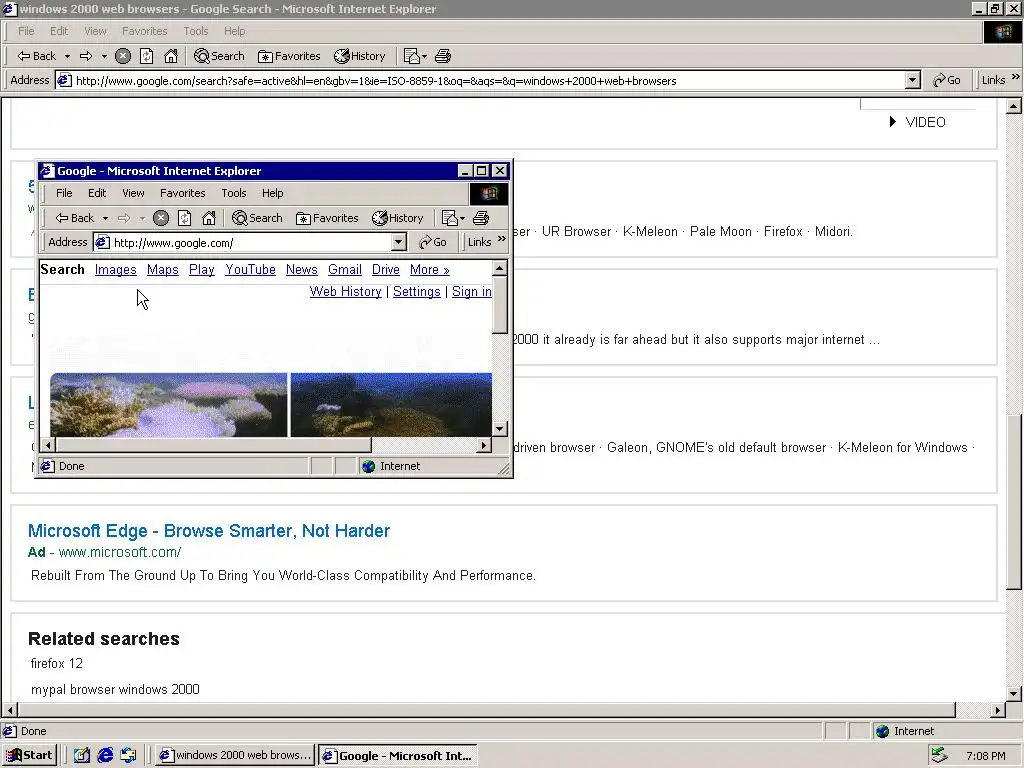The height and width of the screenshot is (768, 1024).
Task: Click the News link on Google page
Action: click(302, 270)
